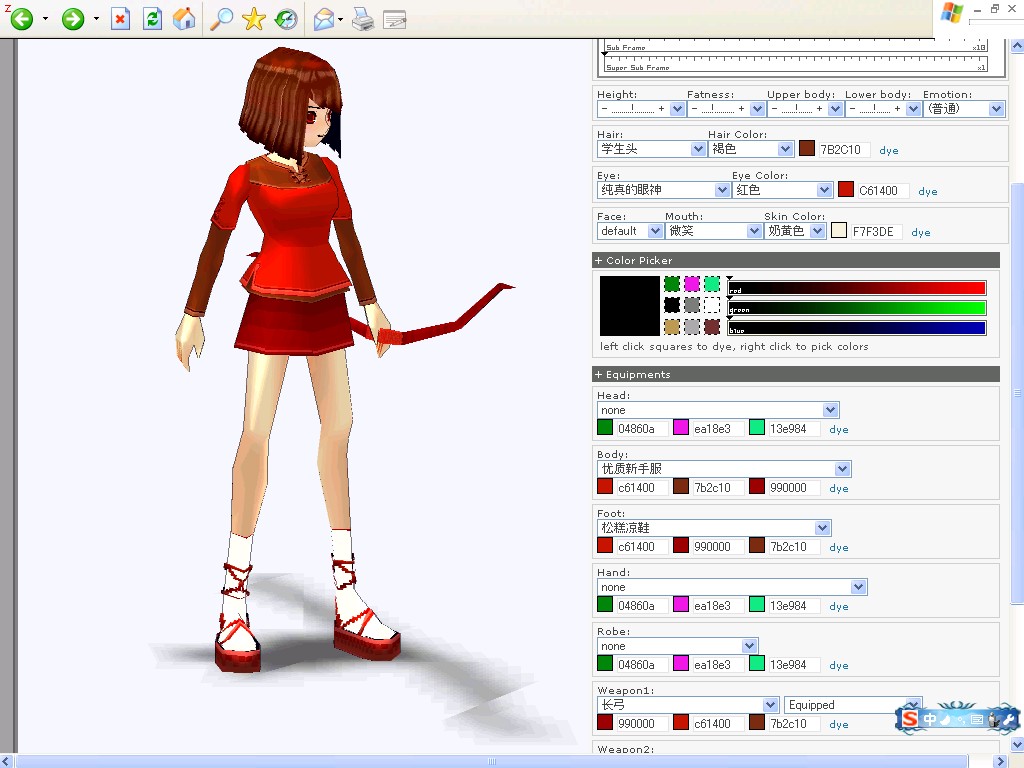The height and width of the screenshot is (768, 1024).
Task: Open Favorites with the star icon
Action: [x=253, y=19]
